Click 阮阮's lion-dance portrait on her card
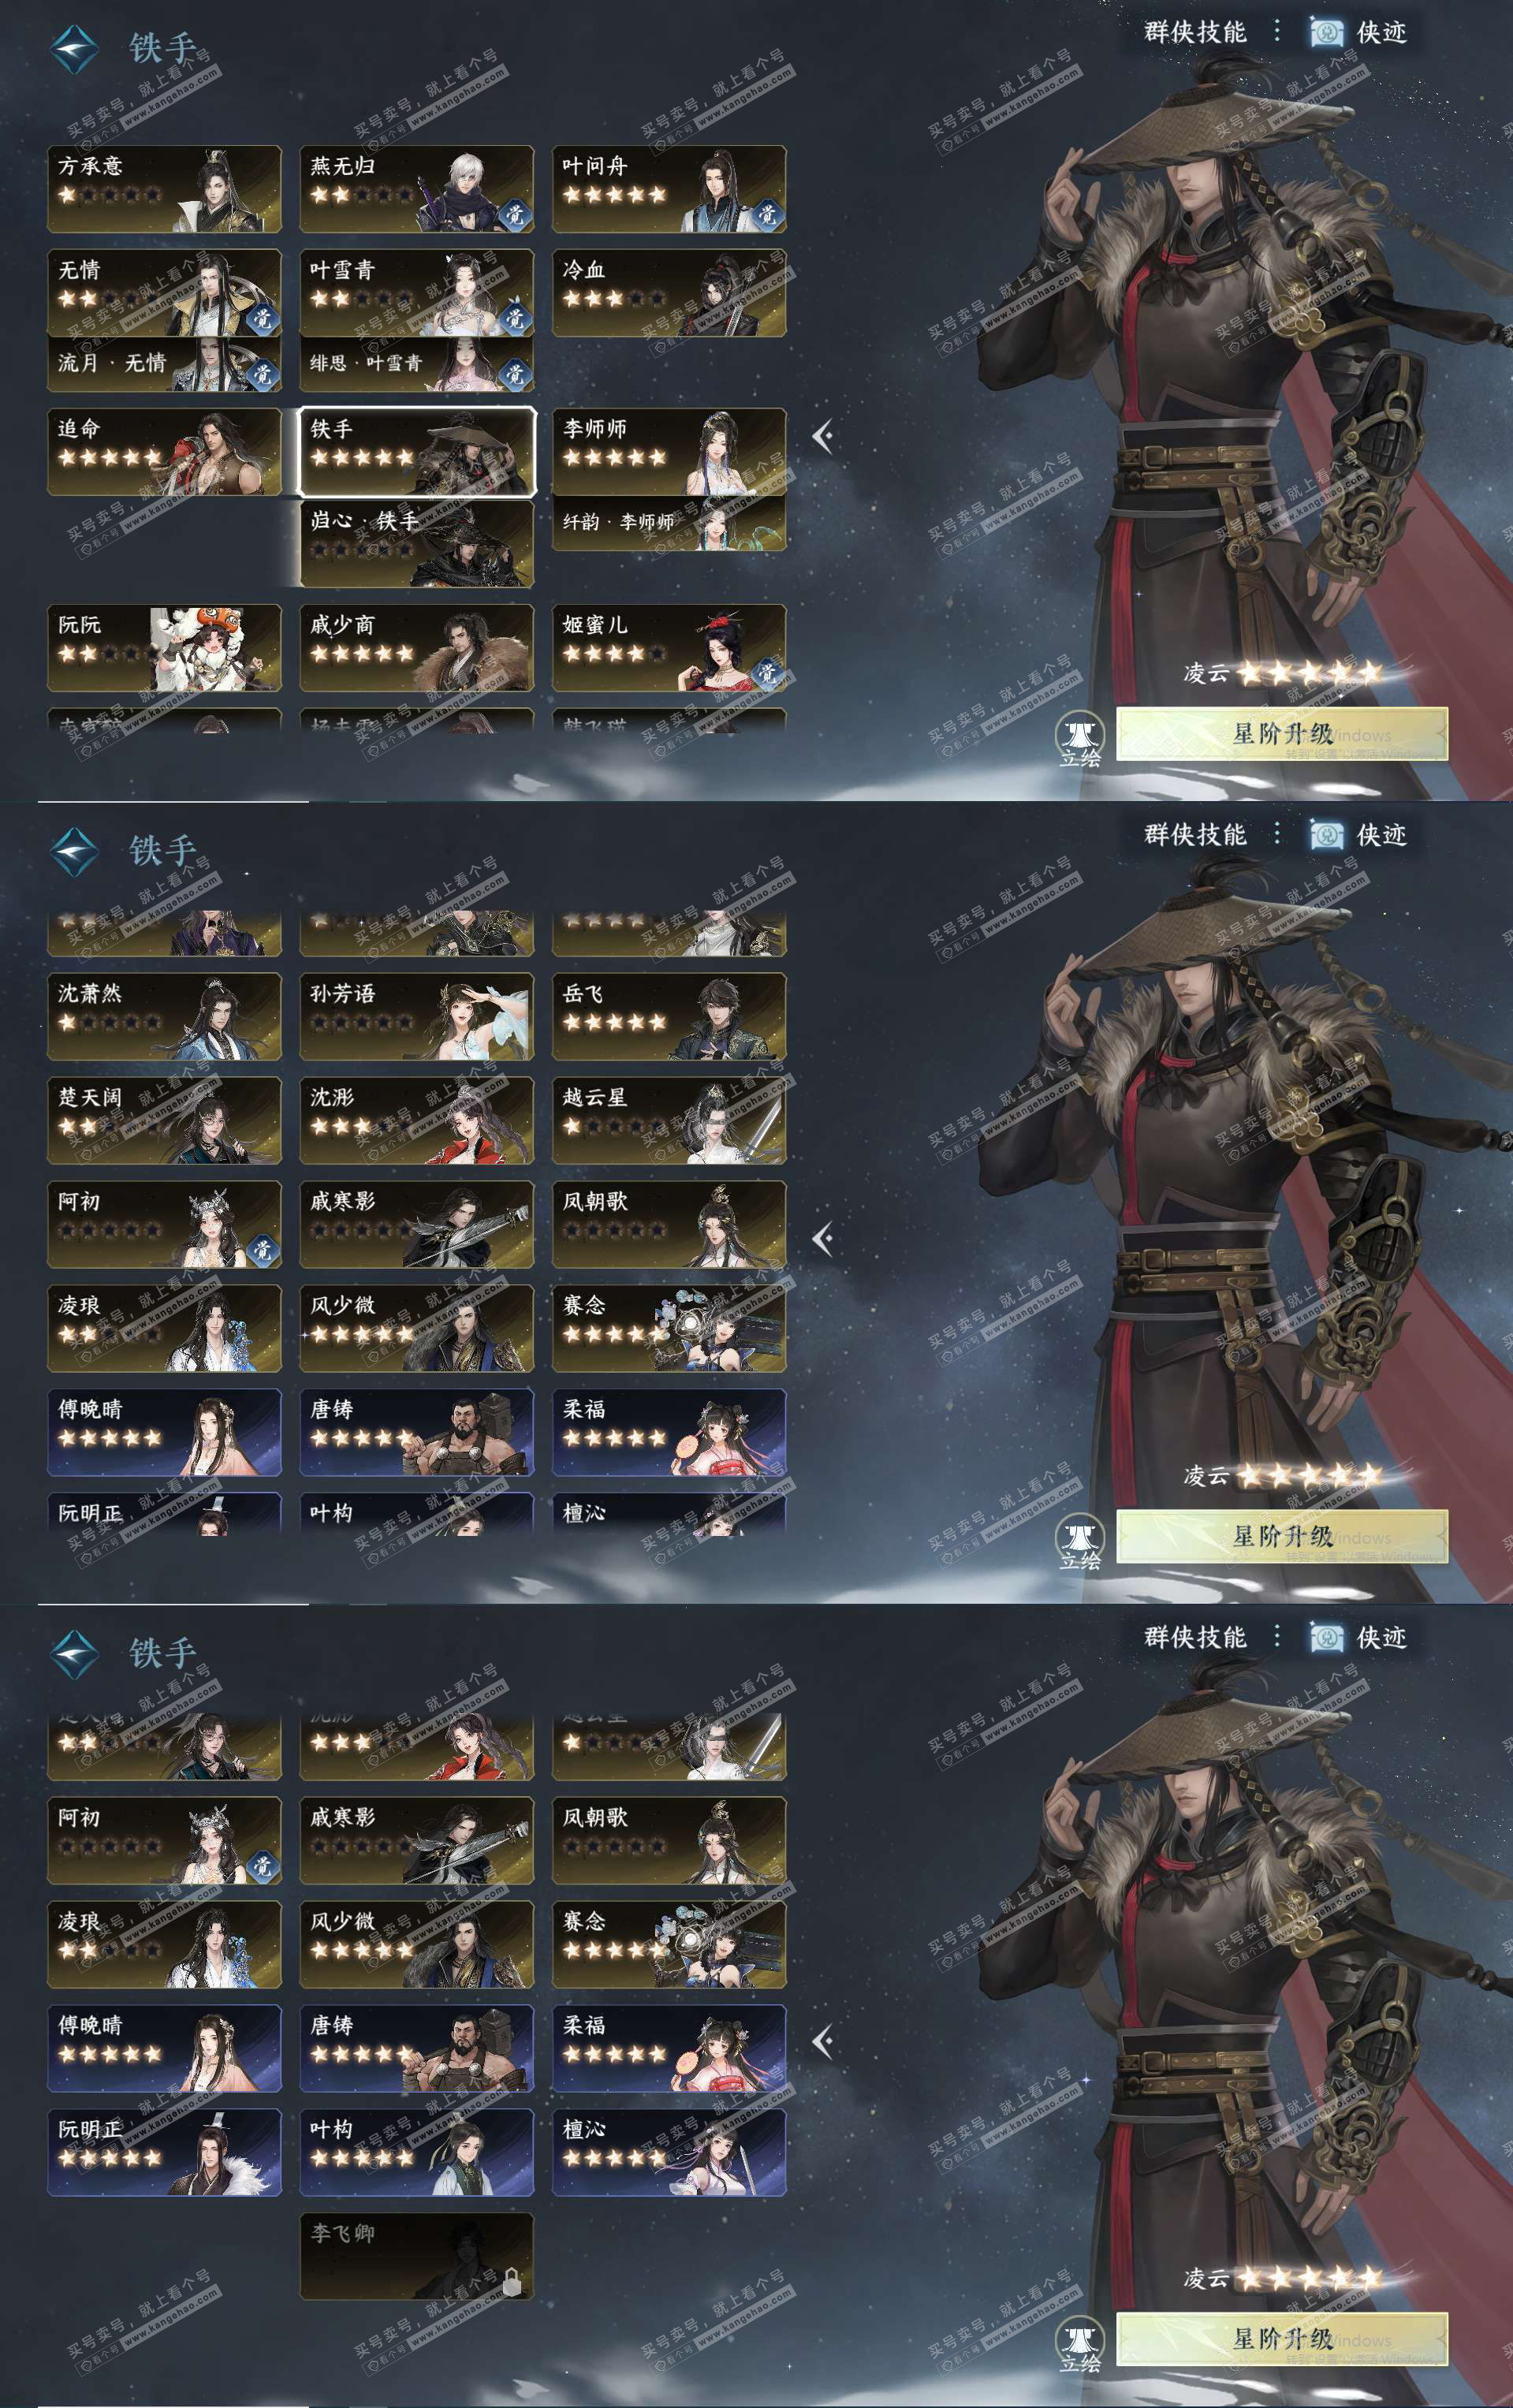This screenshot has width=1513, height=2408. click(x=212, y=648)
